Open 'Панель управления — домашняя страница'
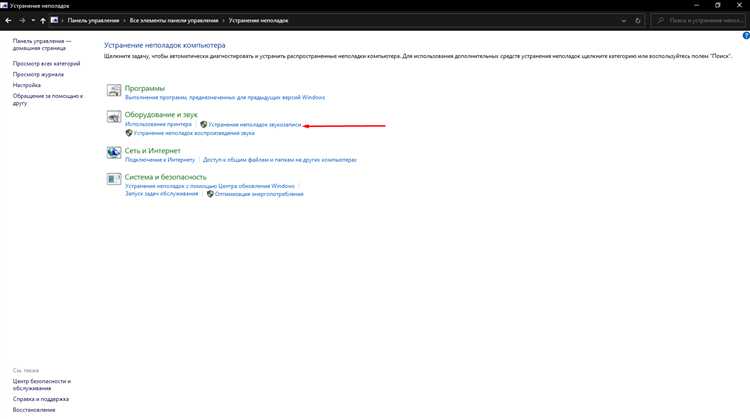The width and height of the screenshot is (750, 419). click(x=42, y=44)
